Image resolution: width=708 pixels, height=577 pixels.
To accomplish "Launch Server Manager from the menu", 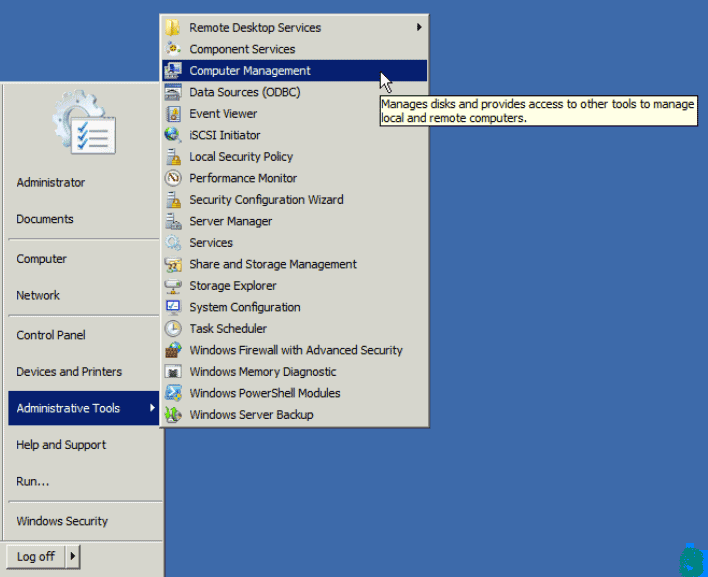I will coord(230,221).
